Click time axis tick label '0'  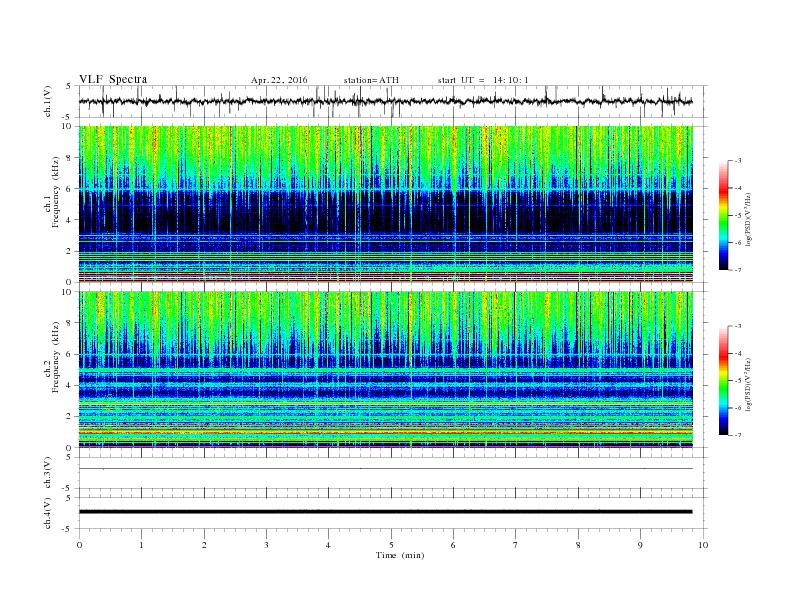[x=79, y=545]
